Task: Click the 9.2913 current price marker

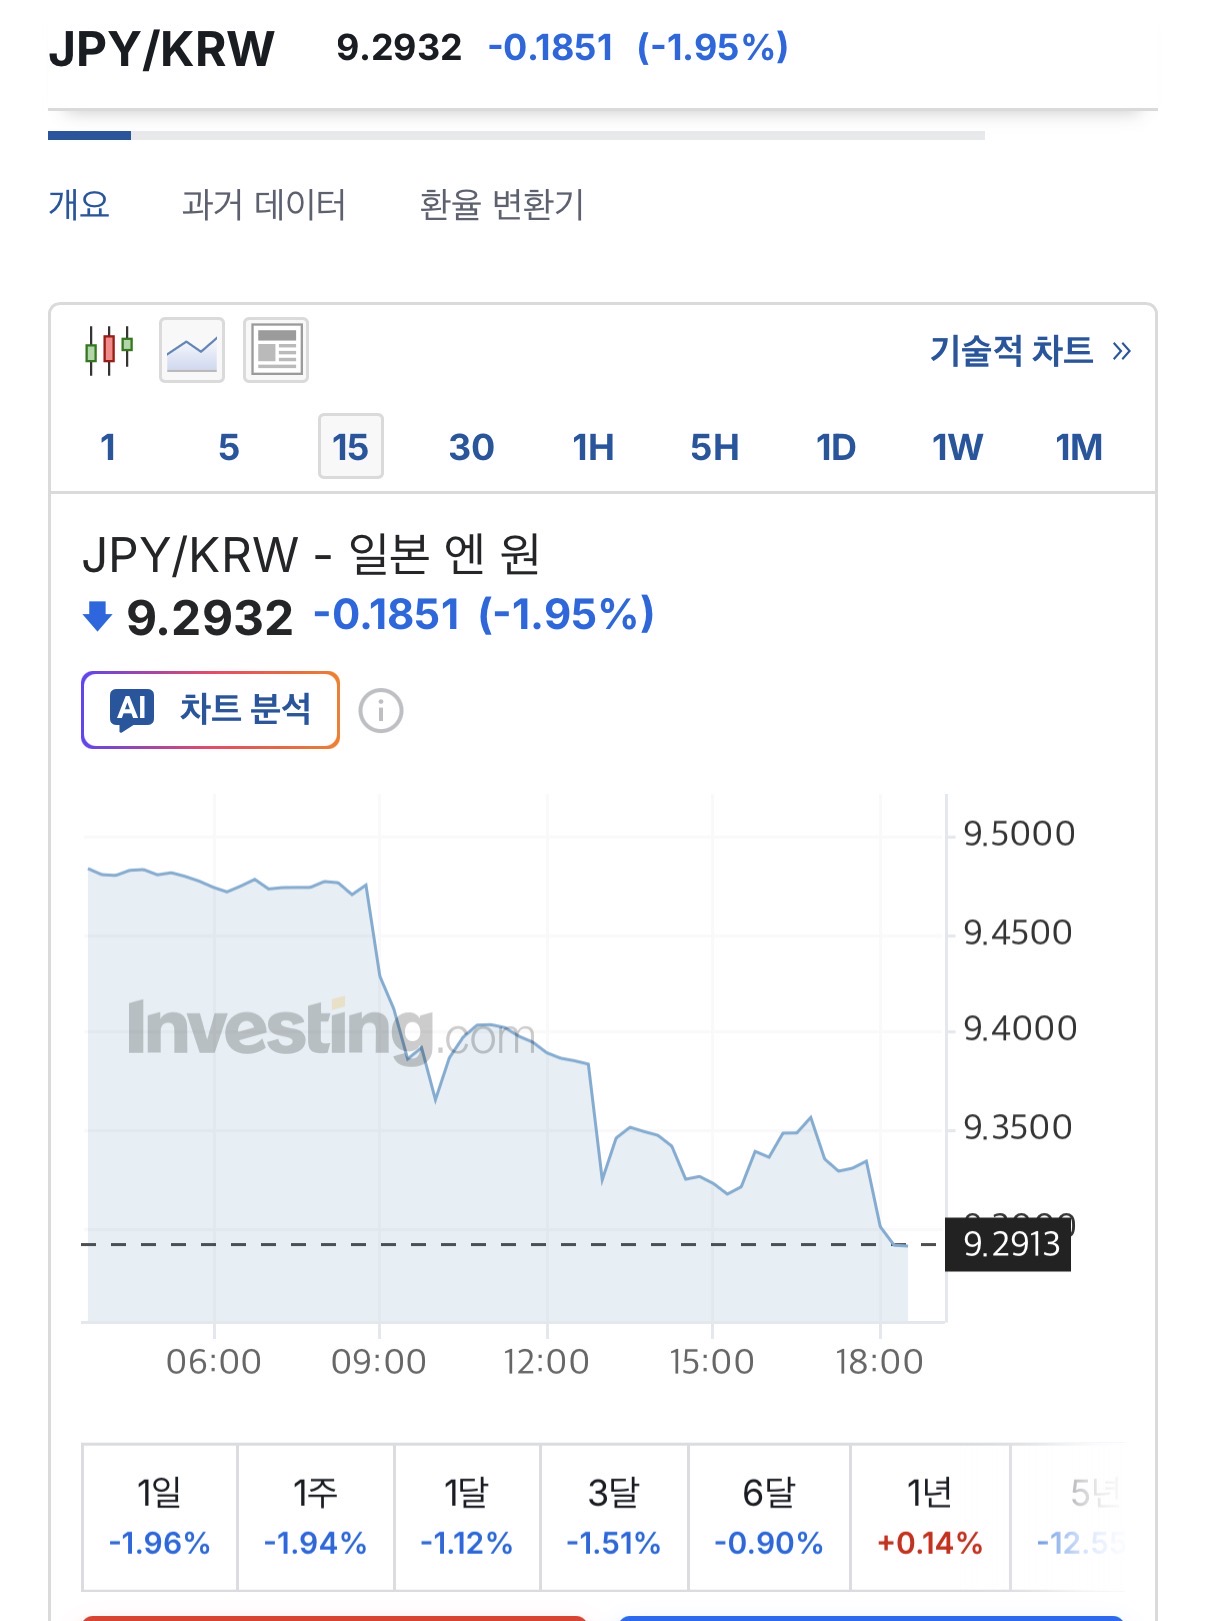Action: pyautogui.click(x=1008, y=1245)
